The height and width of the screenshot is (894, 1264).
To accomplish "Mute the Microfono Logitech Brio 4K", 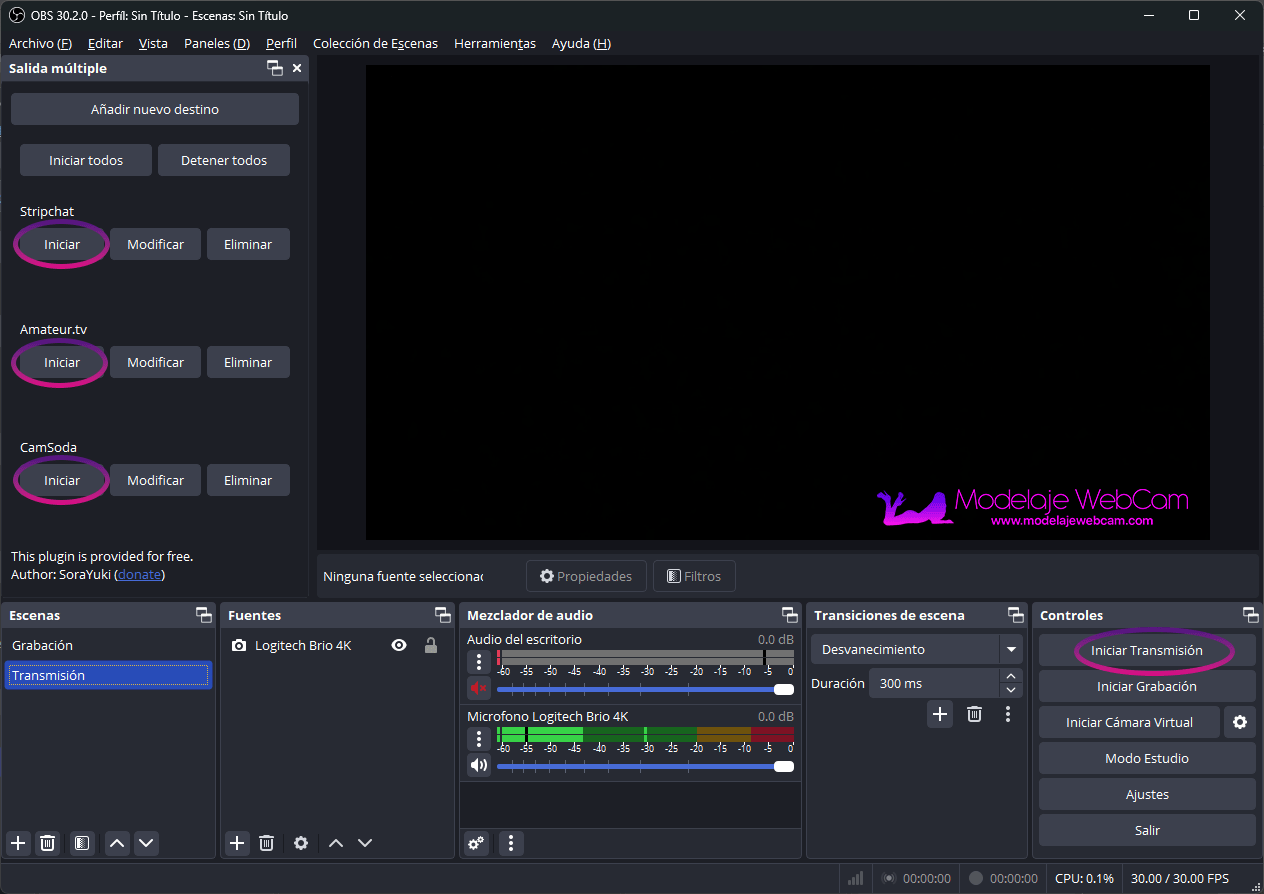I will point(479,766).
